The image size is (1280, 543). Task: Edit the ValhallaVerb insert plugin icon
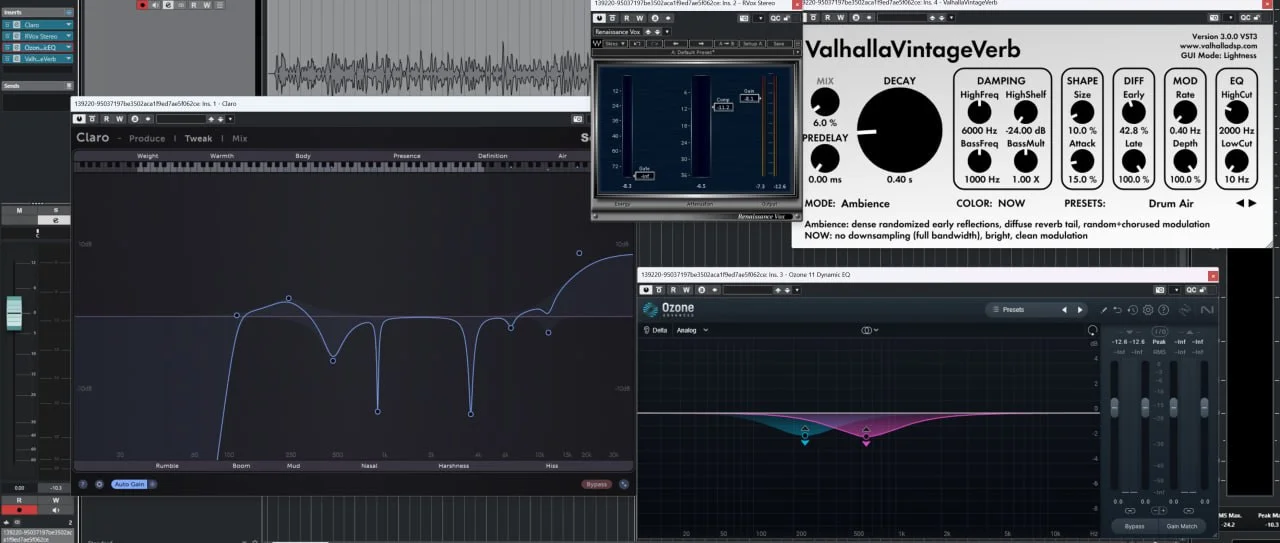[x=17, y=58]
